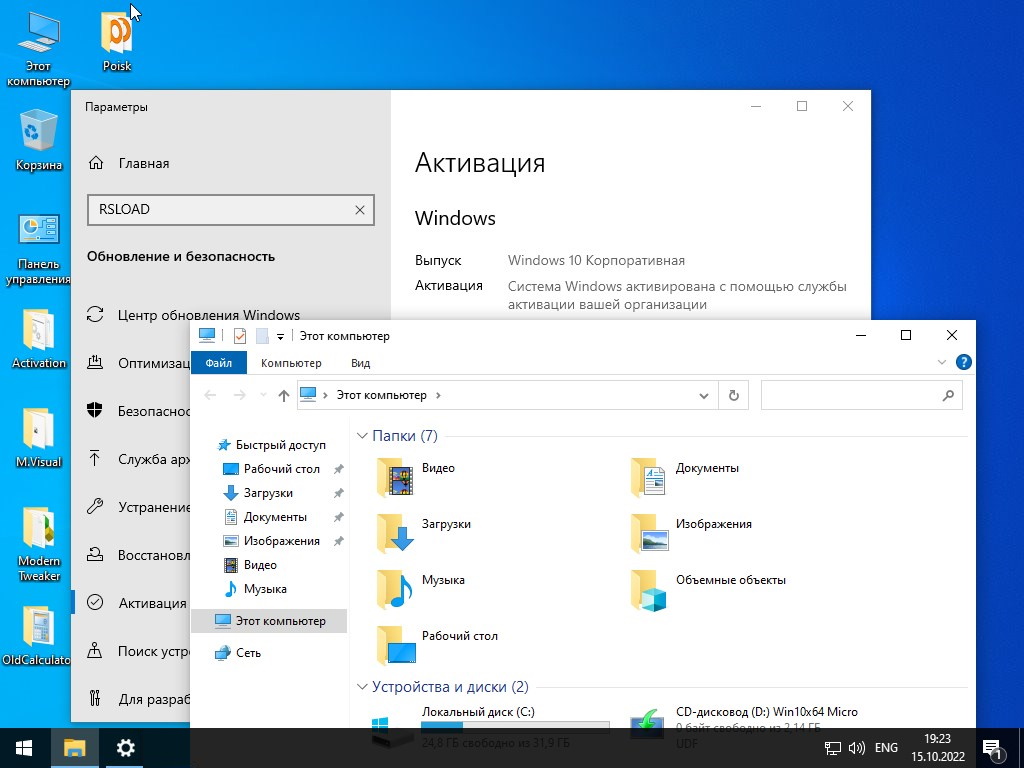
Task: Refresh the Этот компьютер view
Action: pyautogui.click(x=733, y=396)
